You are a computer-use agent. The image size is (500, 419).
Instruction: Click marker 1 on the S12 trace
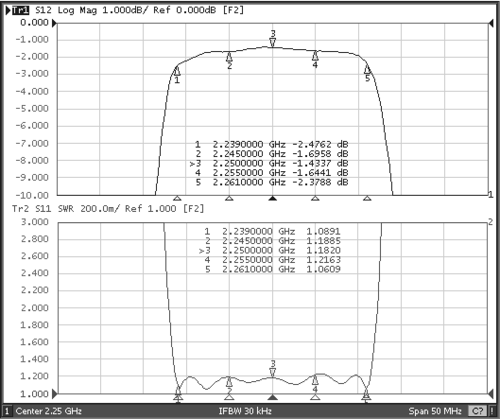177,75
